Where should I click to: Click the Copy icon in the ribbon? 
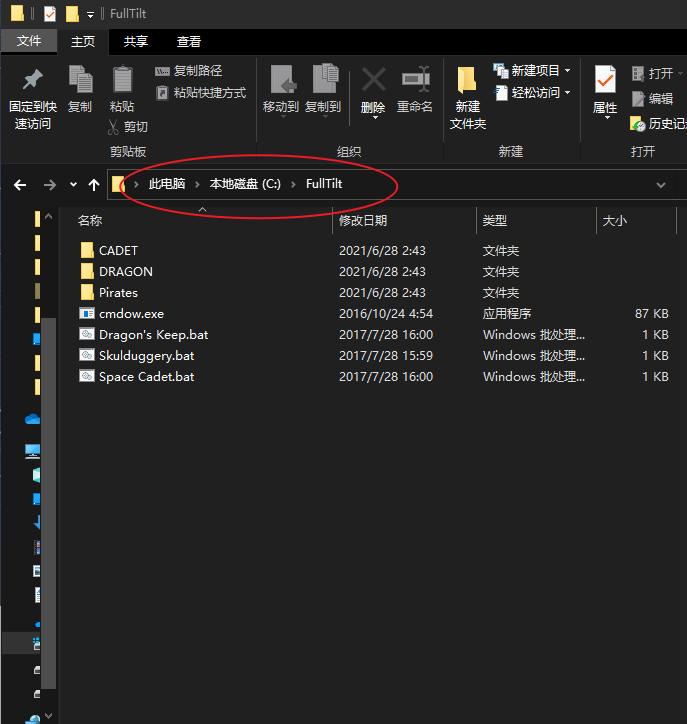click(x=80, y=79)
